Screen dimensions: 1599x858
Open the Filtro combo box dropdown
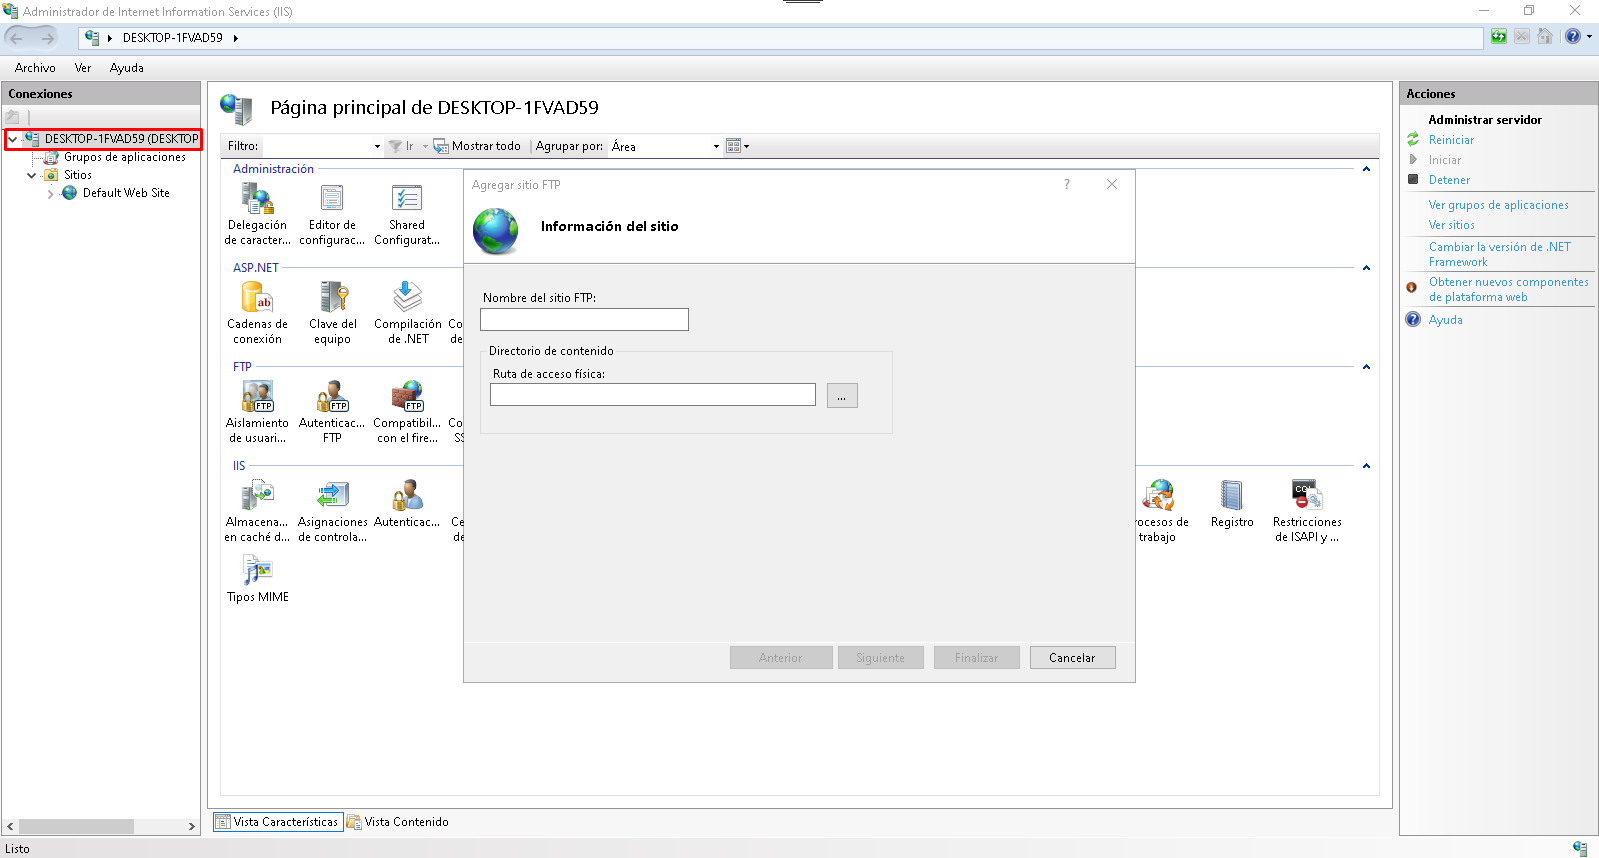[377, 147]
